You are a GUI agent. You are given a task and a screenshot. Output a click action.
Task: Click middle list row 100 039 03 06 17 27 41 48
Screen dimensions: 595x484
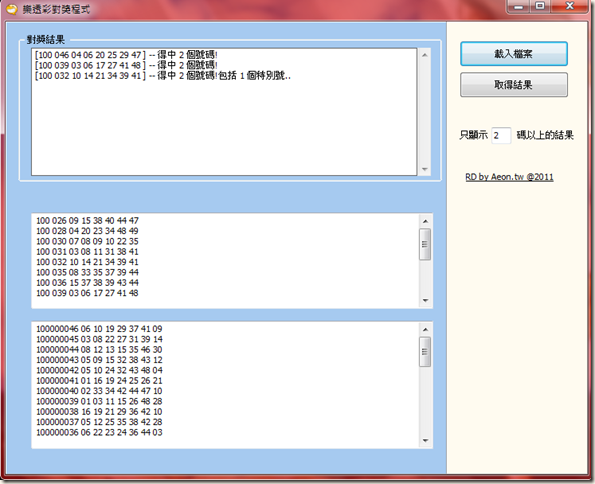[87, 293]
